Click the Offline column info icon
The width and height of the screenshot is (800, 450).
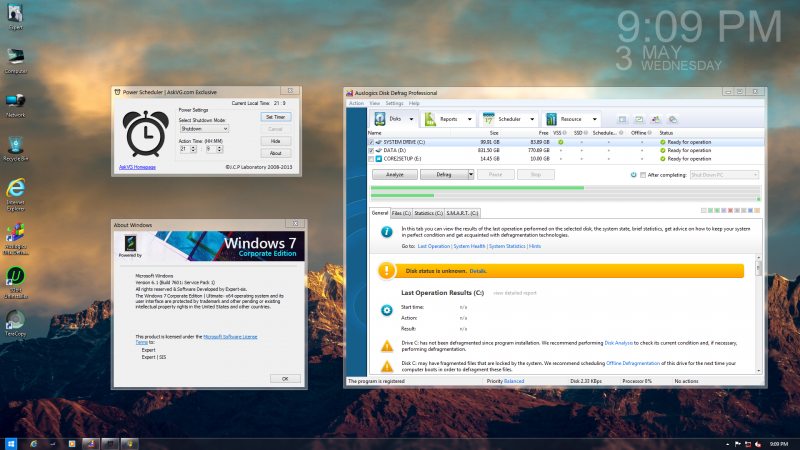tap(649, 133)
